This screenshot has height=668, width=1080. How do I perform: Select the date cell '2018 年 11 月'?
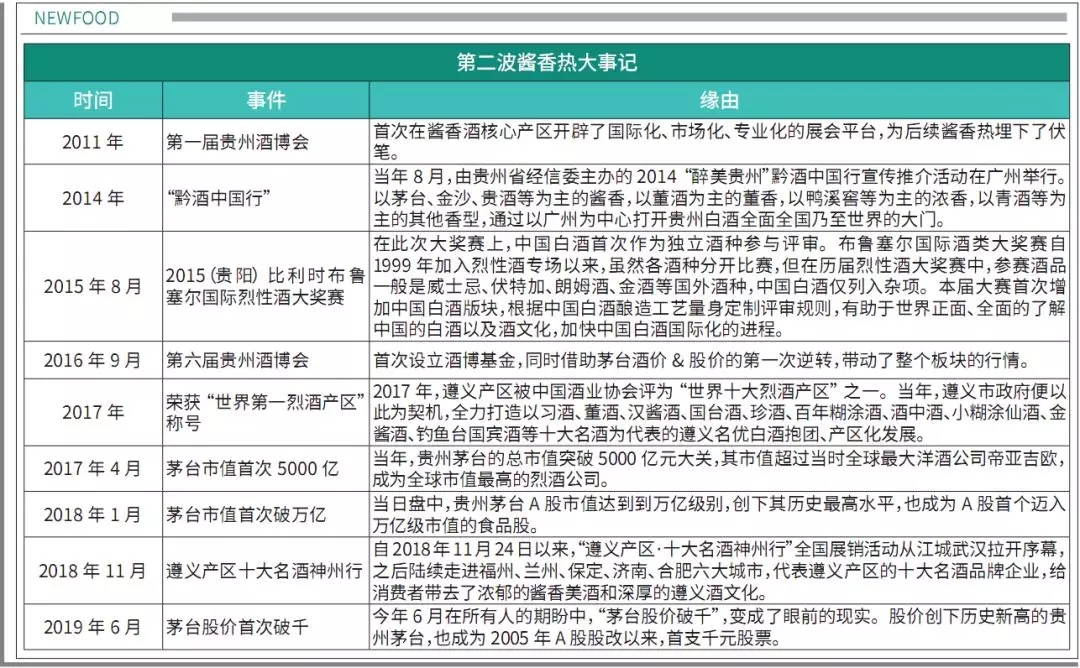(x=93, y=571)
